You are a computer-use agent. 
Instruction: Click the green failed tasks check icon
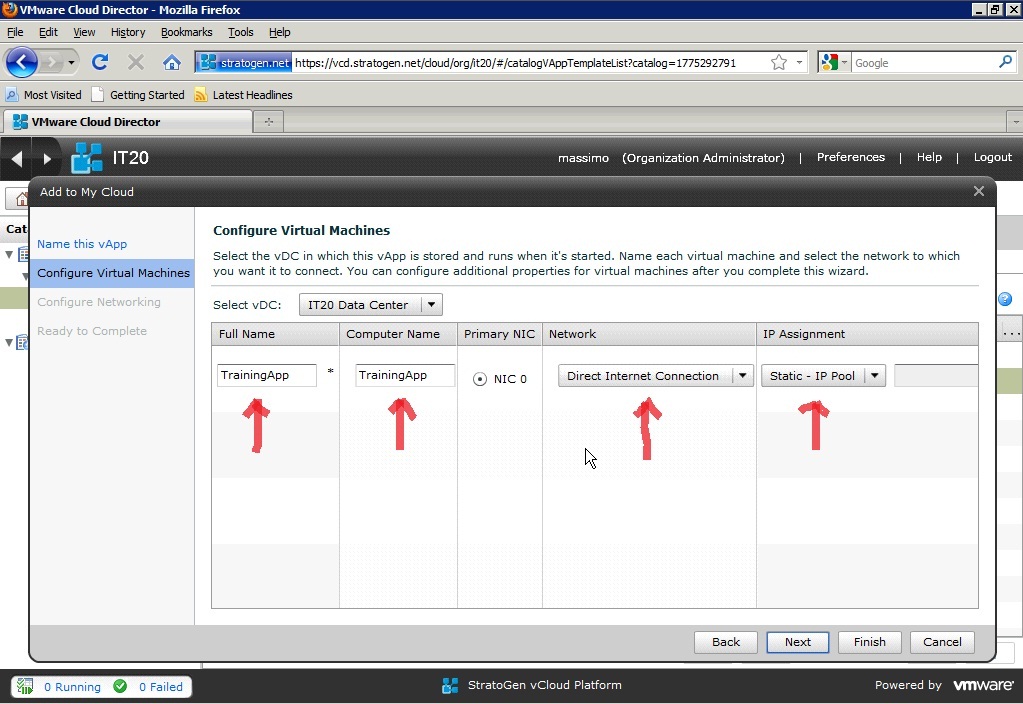[120, 686]
